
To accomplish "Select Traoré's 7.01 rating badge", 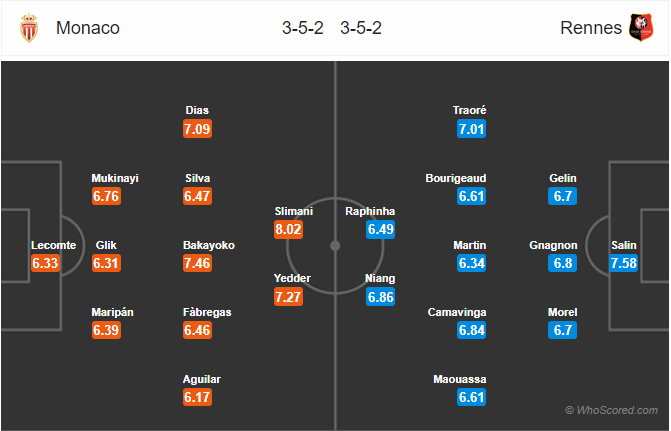I will pos(471,129).
